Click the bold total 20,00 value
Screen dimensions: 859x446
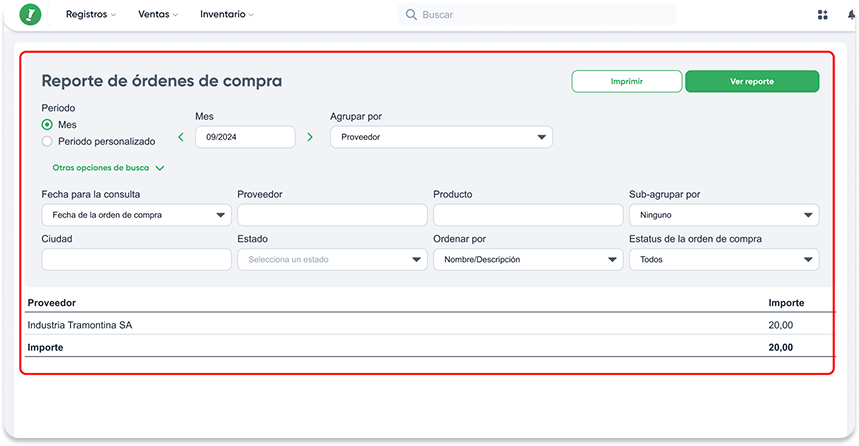[x=781, y=347]
